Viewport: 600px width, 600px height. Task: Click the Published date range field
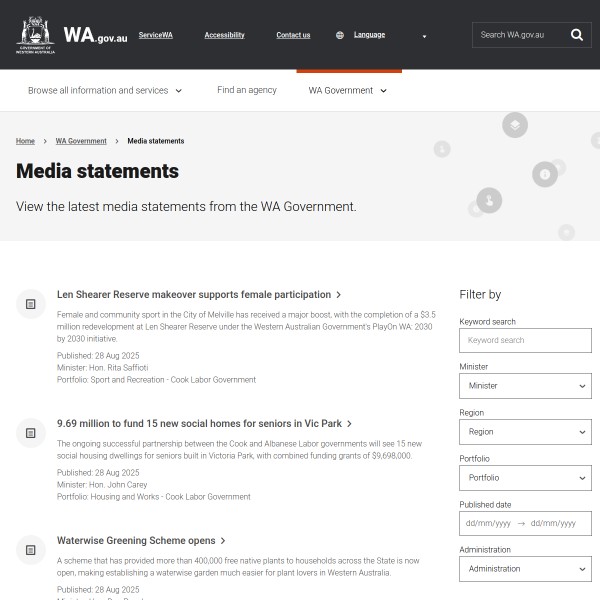point(525,523)
